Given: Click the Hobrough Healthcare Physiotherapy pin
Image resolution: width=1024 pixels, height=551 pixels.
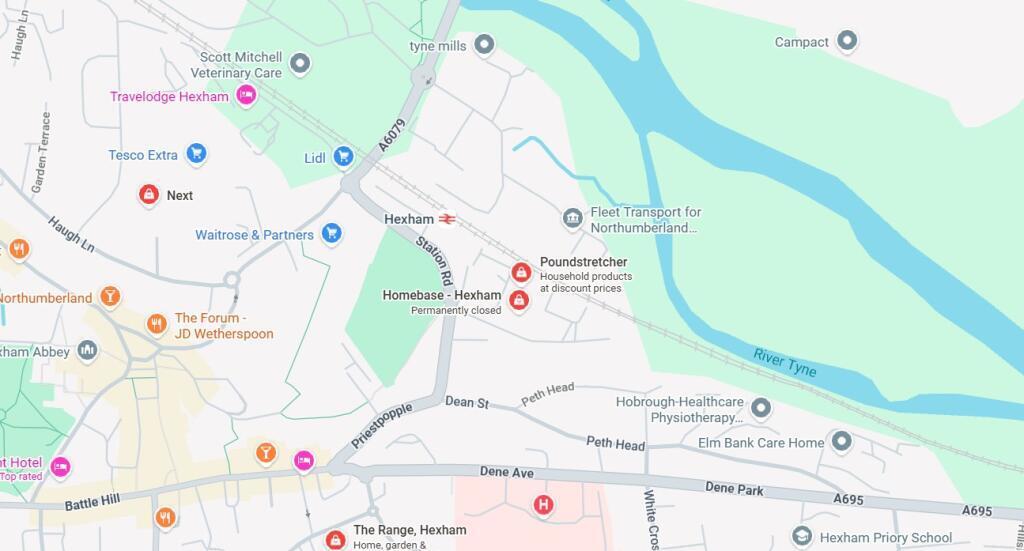Looking at the screenshot, I should [x=761, y=409].
